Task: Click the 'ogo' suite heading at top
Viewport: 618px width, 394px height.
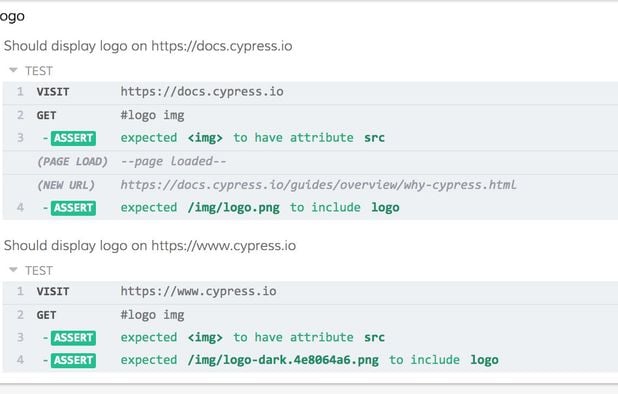Action: click(x=12, y=17)
